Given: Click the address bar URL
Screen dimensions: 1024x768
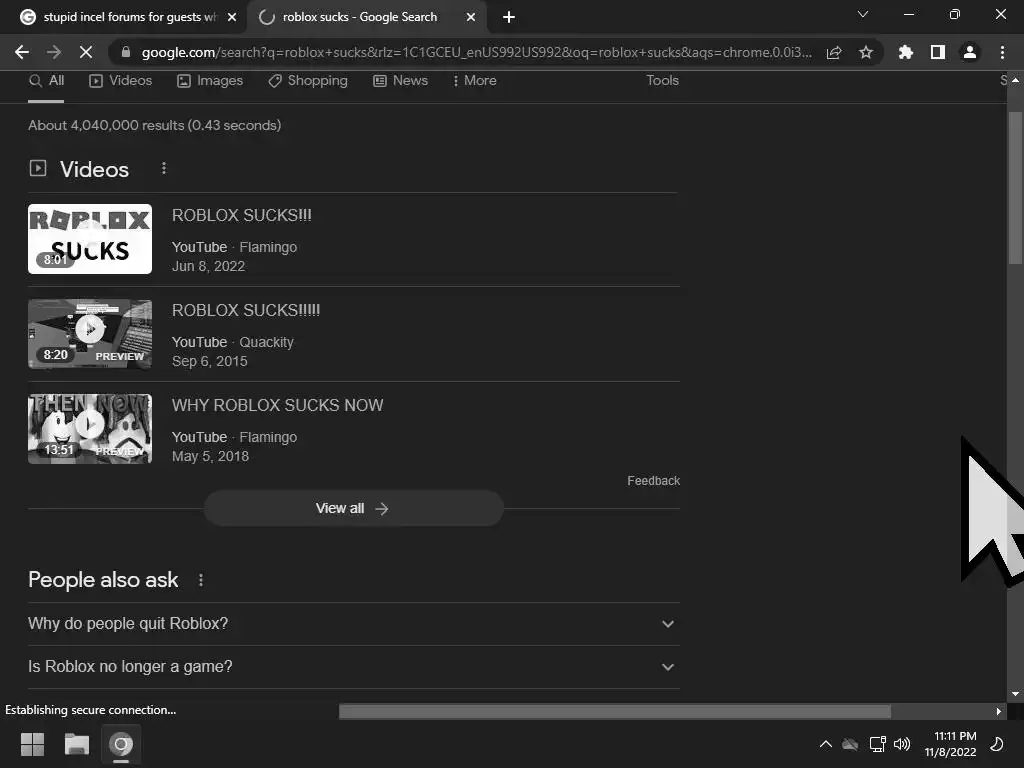Looking at the screenshot, I should (x=477, y=52).
